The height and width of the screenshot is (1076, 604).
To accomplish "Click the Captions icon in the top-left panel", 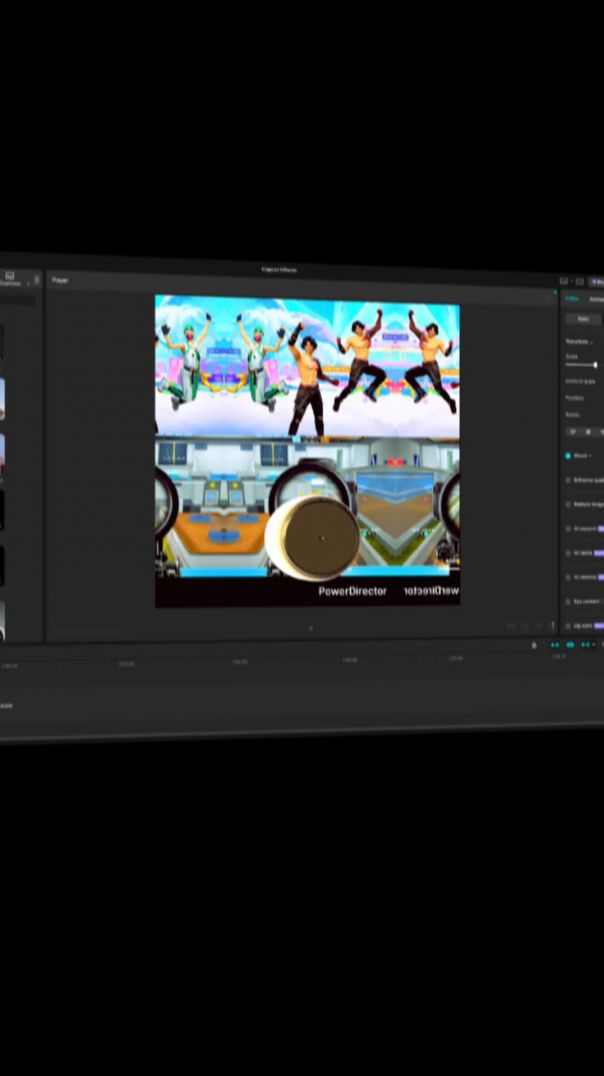I will [x=9, y=276].
